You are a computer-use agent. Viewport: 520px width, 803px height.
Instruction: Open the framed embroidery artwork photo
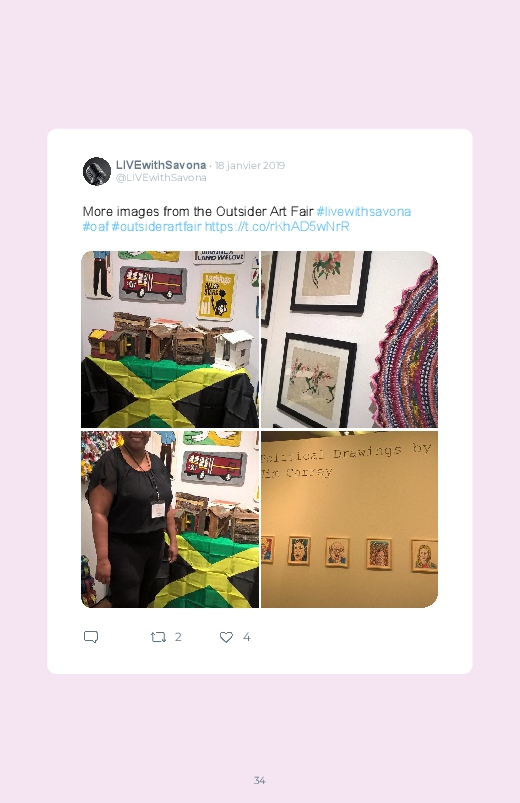coord(349,339)
